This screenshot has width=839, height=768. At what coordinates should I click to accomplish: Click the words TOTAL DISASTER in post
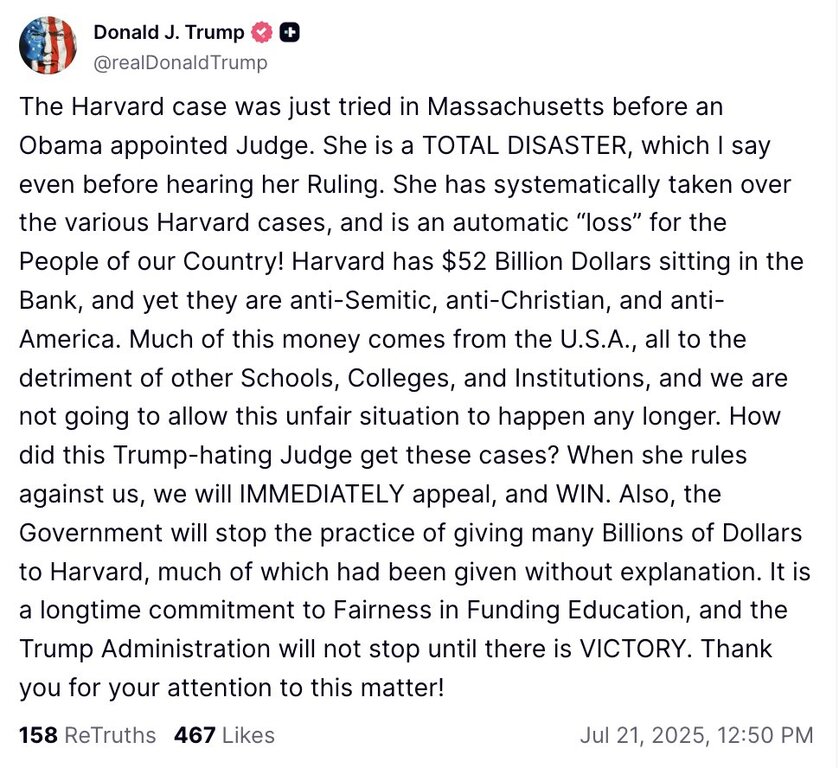click(524, 146)
